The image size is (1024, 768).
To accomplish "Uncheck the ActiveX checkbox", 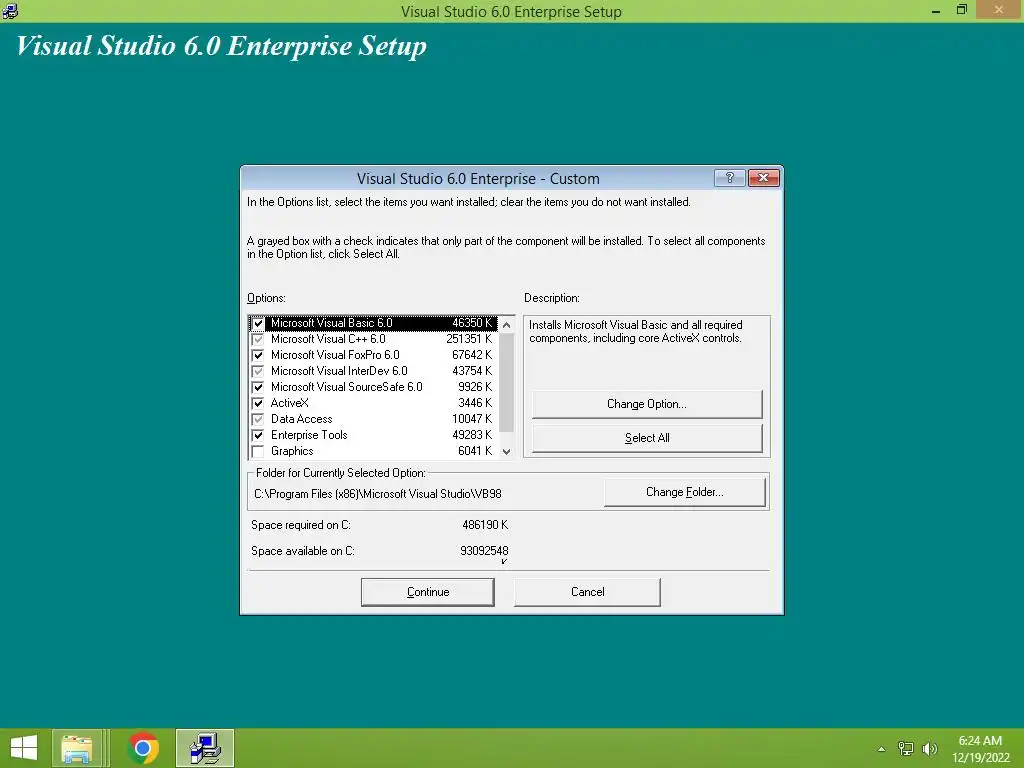I will pos(258,404).
